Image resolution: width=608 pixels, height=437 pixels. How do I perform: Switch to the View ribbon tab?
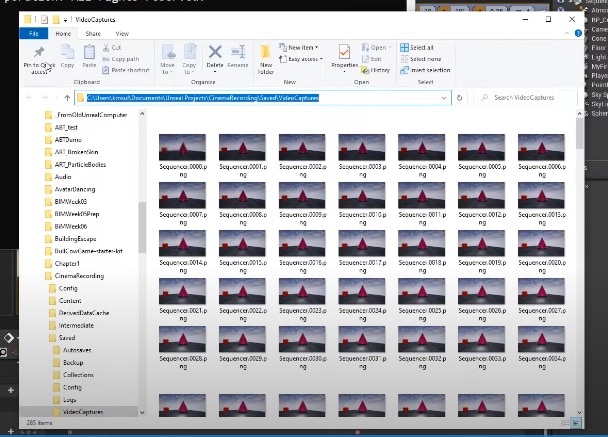[122, 34]
